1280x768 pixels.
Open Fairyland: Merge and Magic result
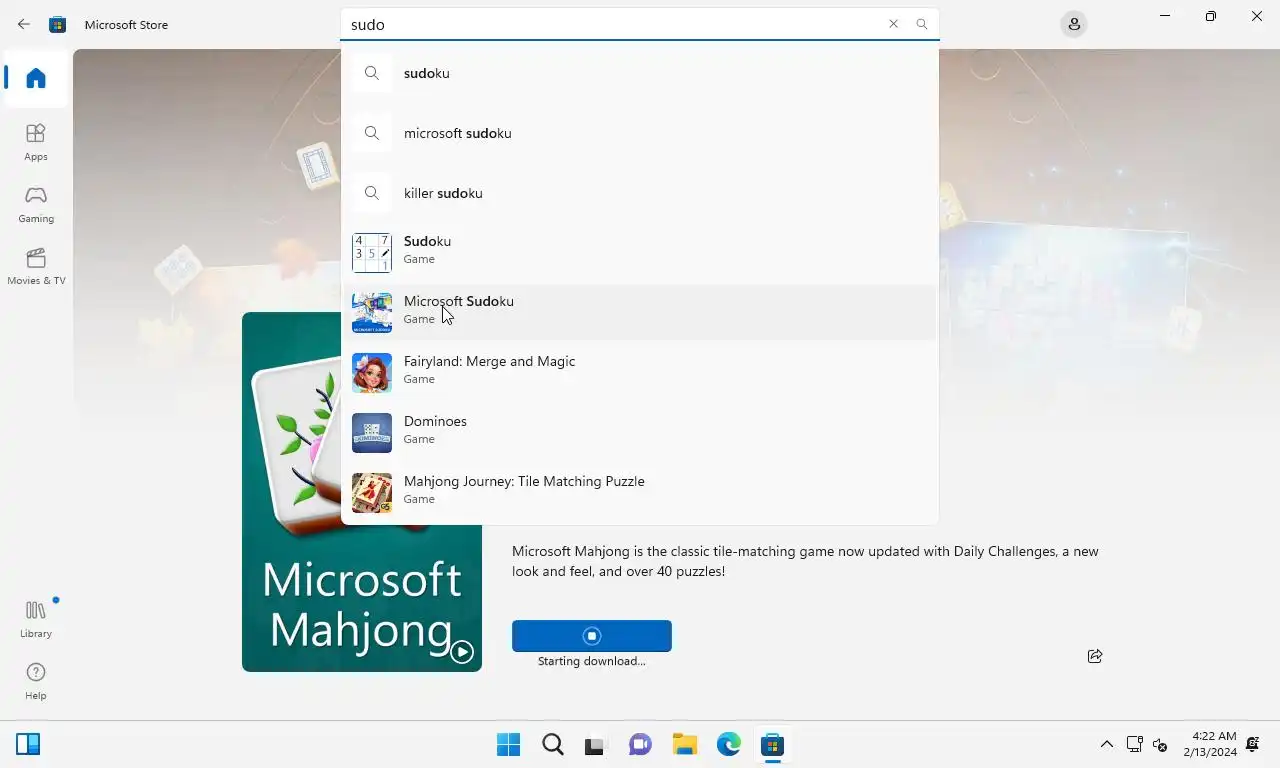pos(640,372)
